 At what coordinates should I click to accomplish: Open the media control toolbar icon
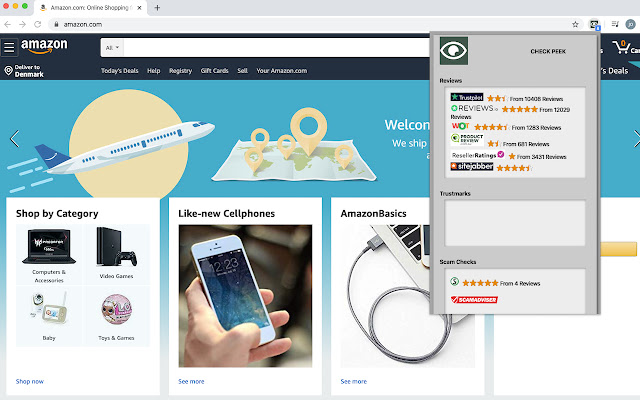[x=615, y=24]
